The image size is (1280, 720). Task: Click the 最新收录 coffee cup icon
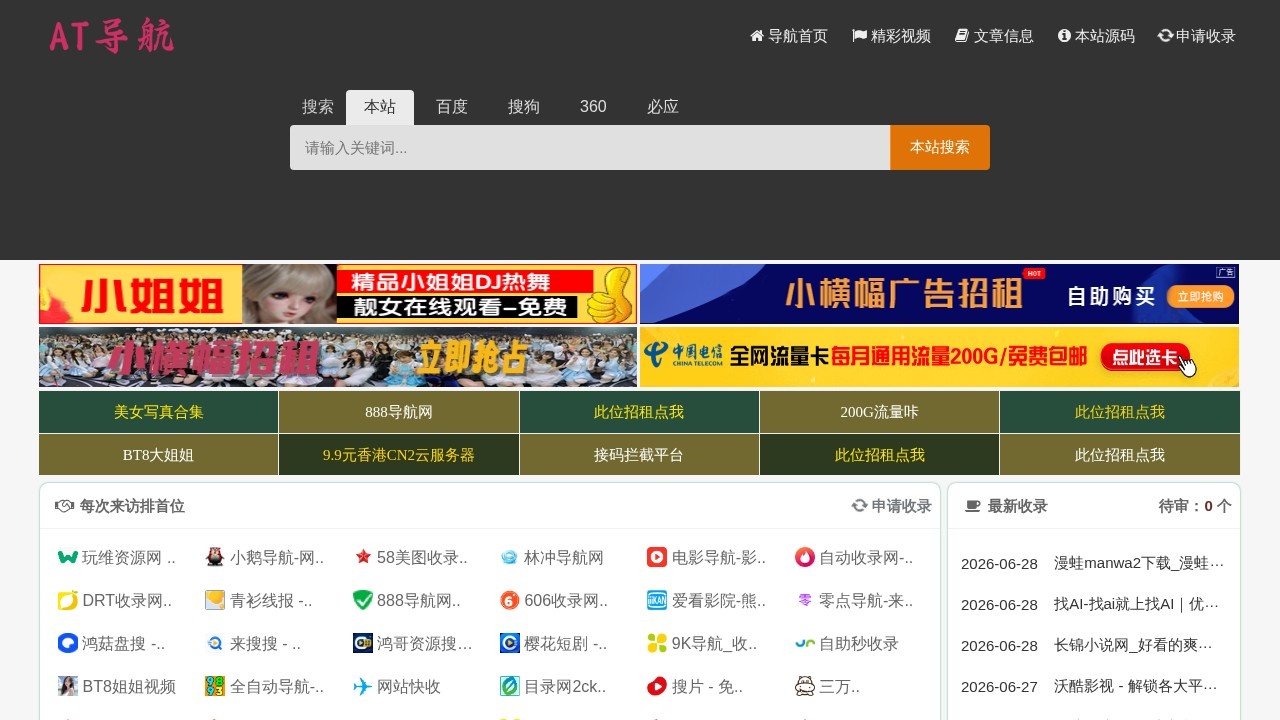click(x=972, y=506)
